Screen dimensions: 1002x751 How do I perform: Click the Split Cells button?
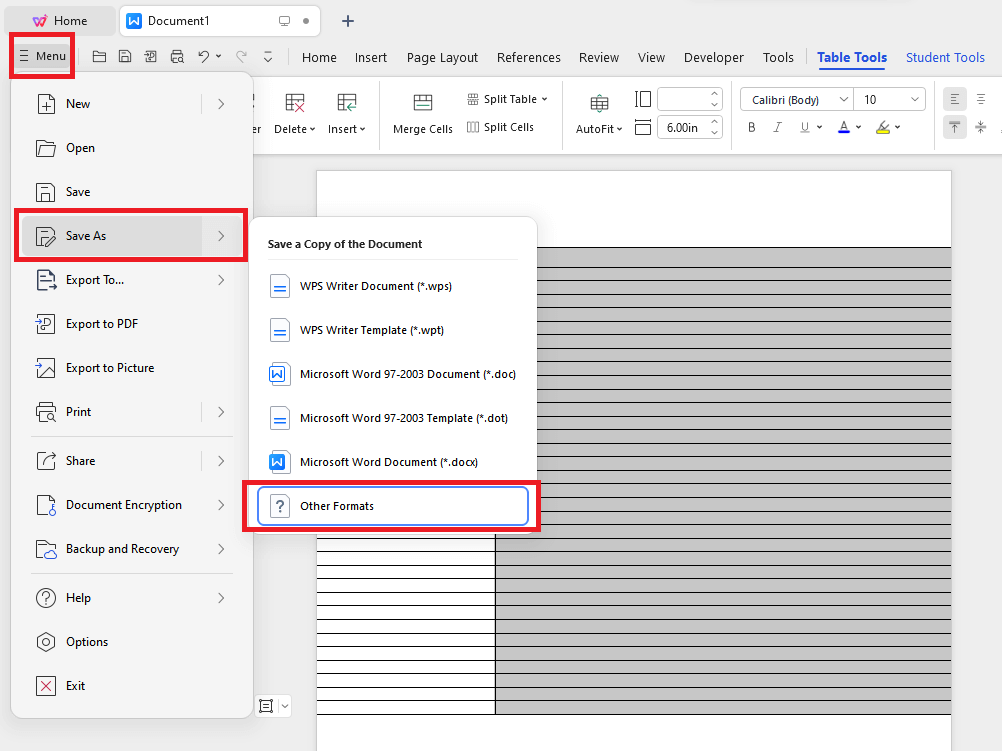pos(500,127)
